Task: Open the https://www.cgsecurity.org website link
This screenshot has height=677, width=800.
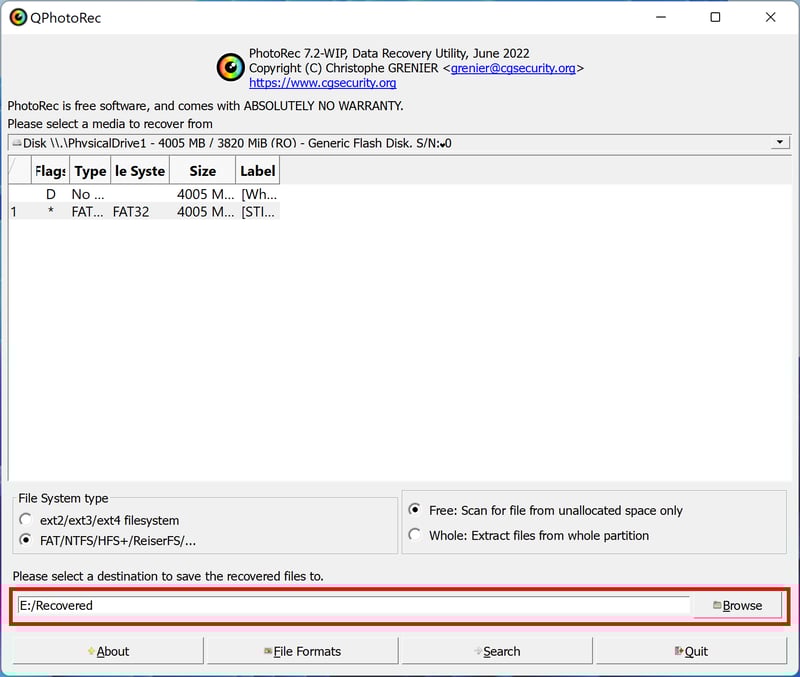Action: [322, 83]
